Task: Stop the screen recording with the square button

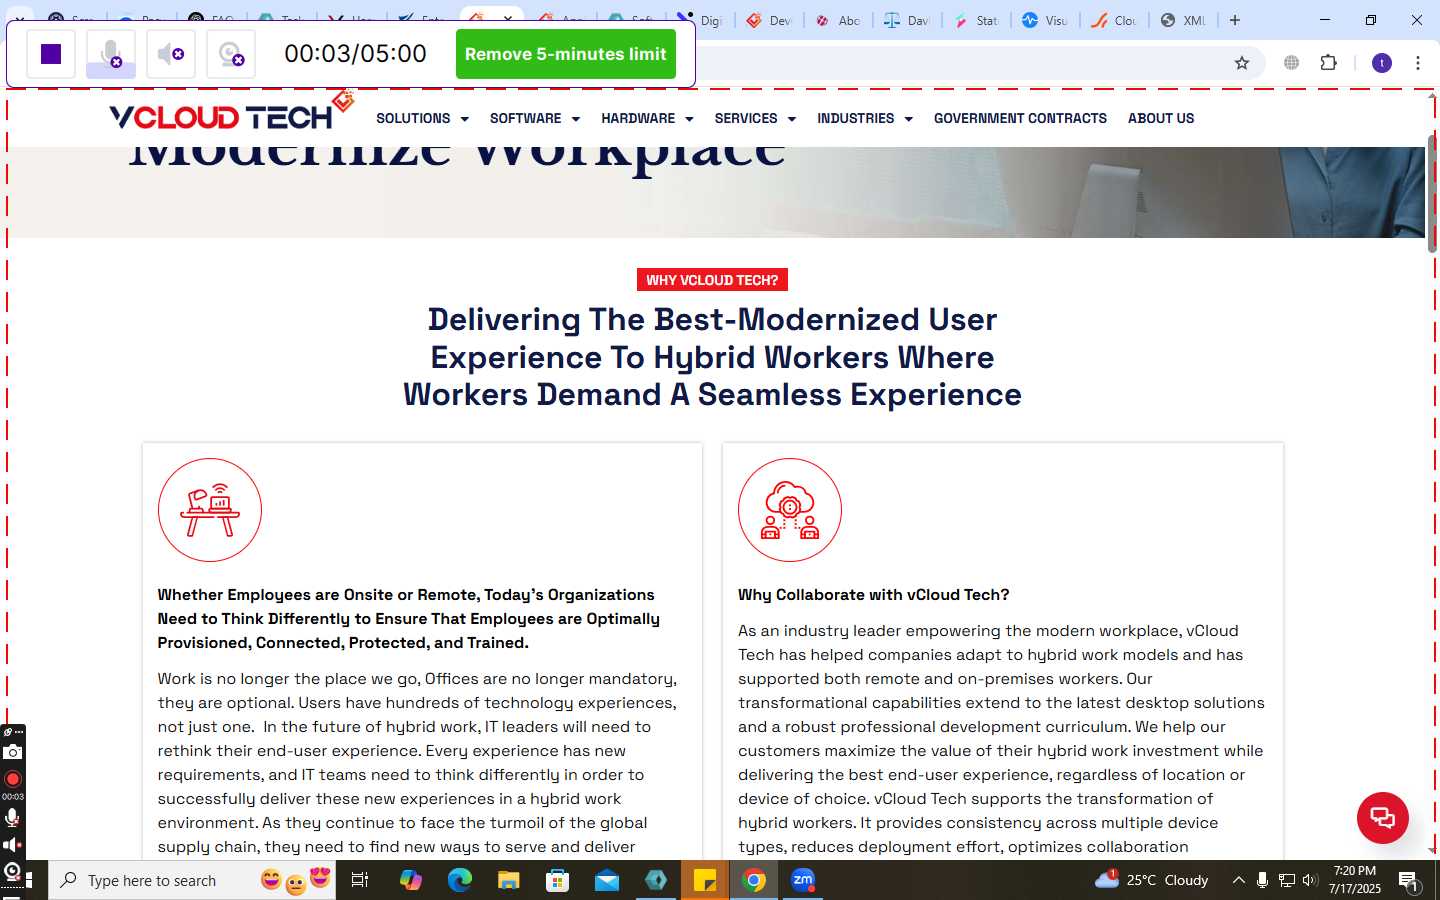Action: [51, 54]
